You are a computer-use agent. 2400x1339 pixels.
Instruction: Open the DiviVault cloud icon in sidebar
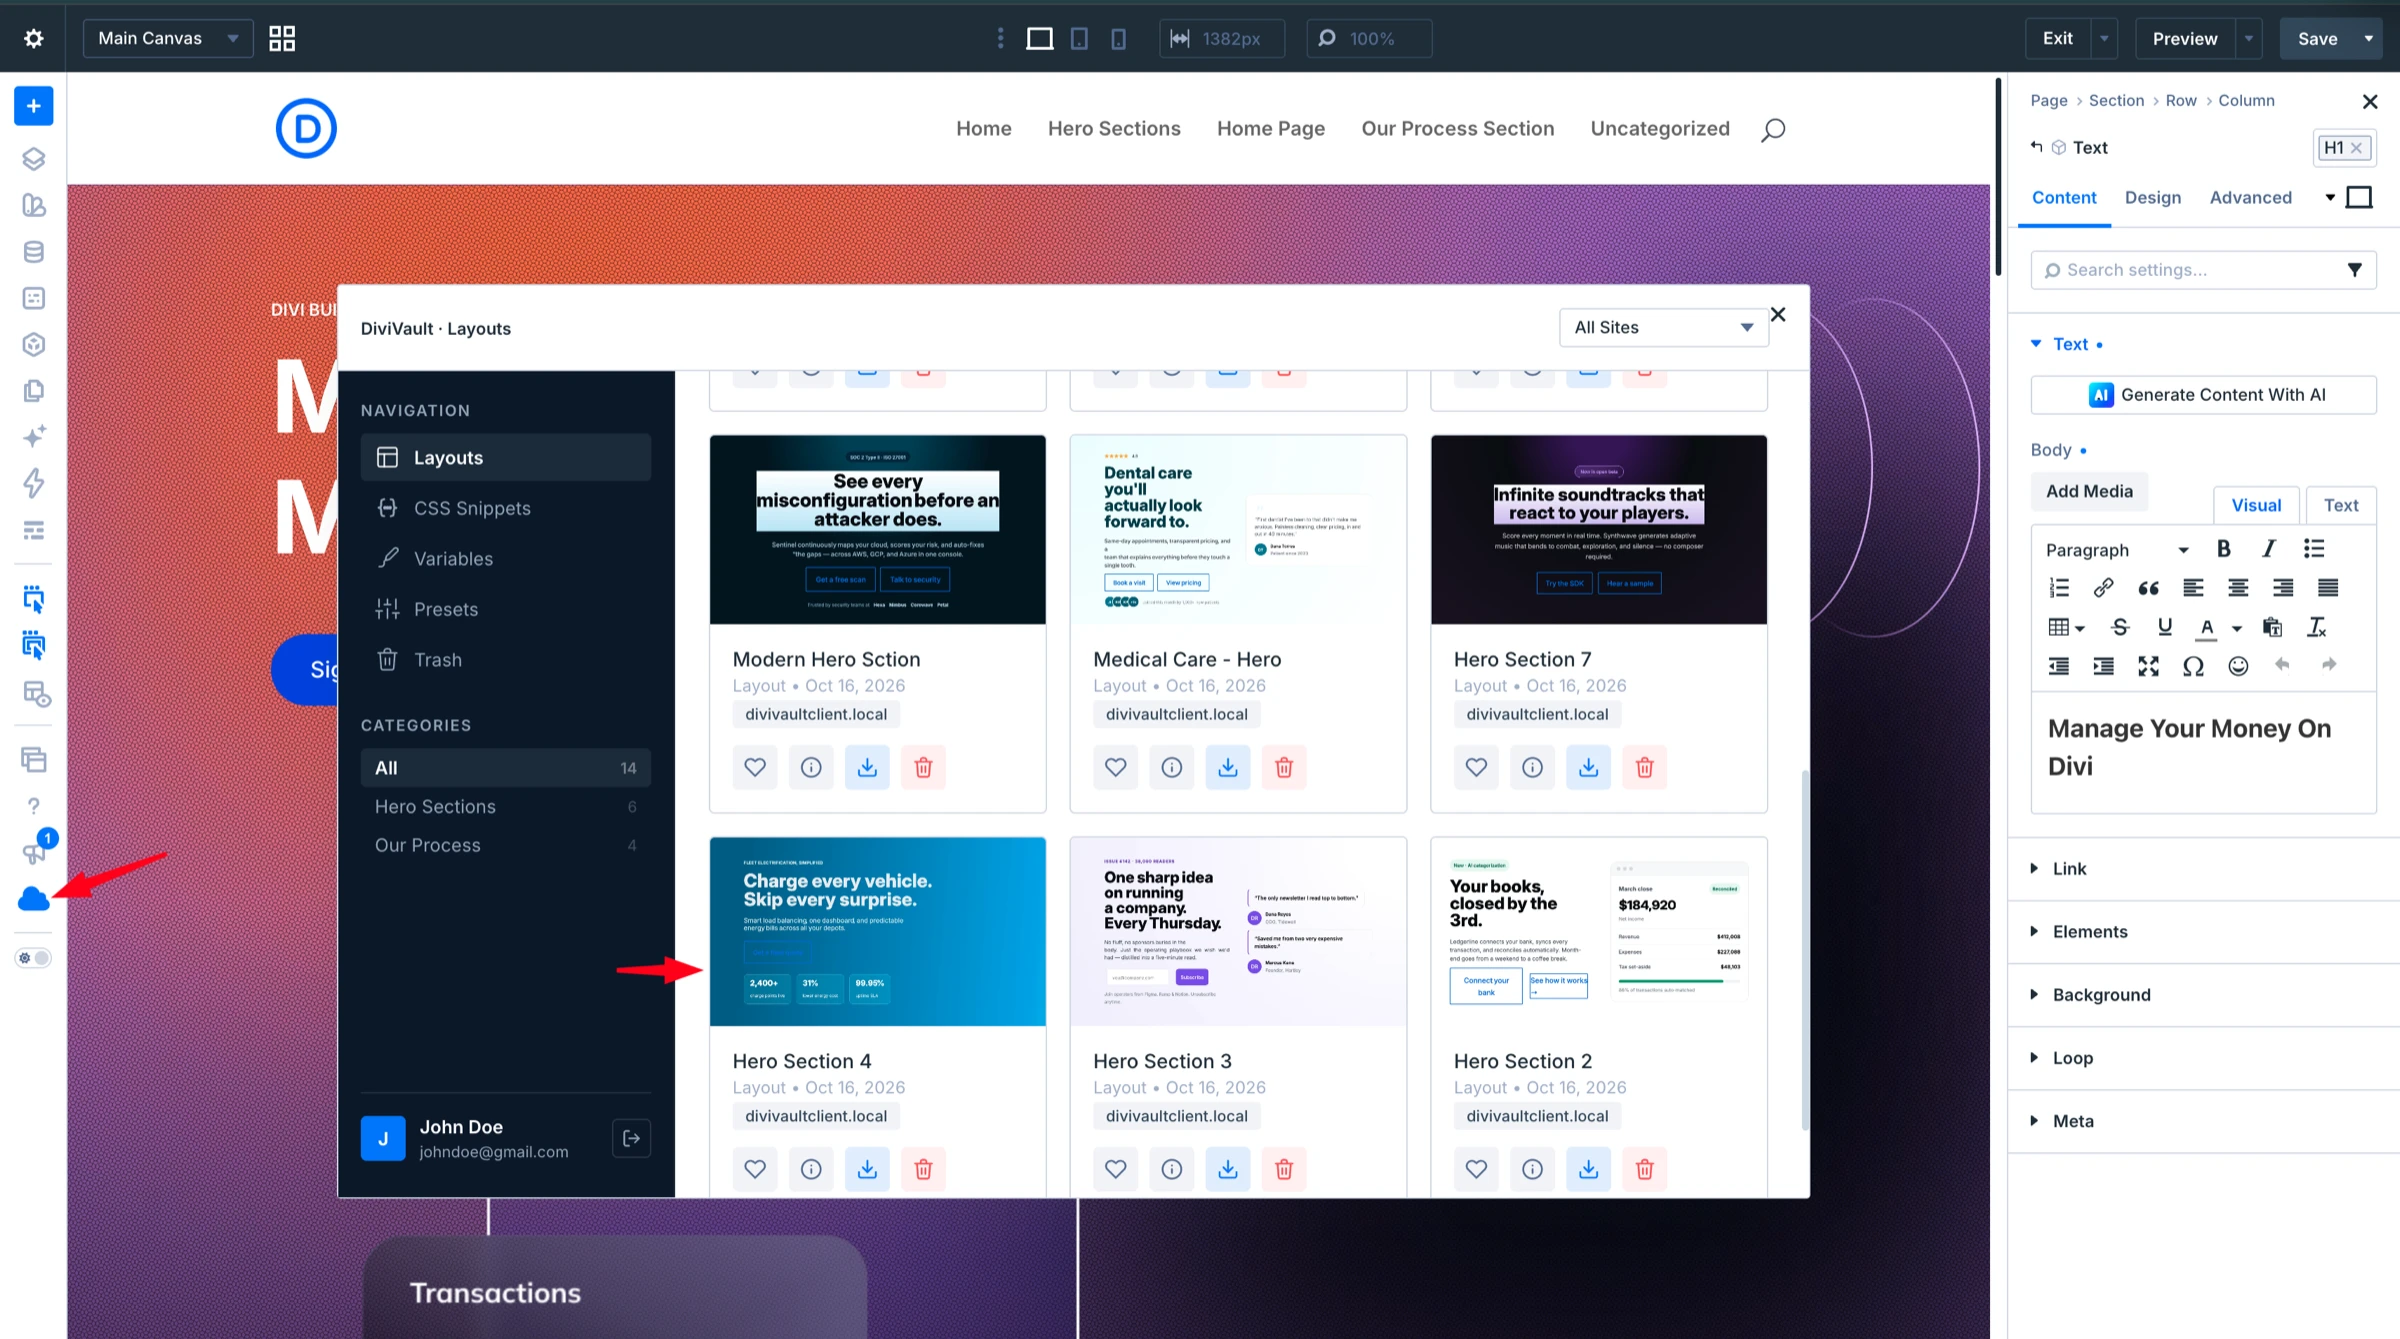click(x=33, y=899)
